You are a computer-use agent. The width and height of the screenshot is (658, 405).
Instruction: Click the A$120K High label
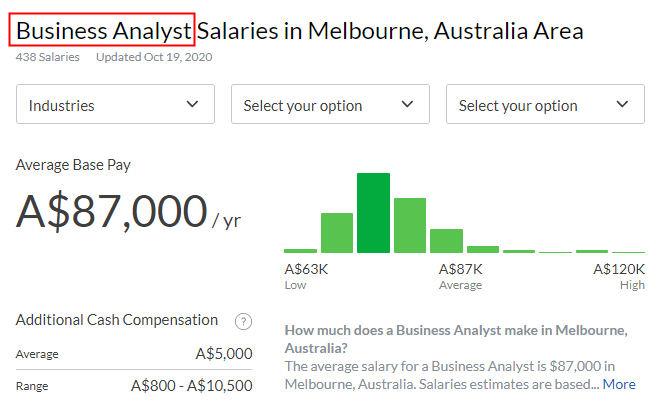619,276
